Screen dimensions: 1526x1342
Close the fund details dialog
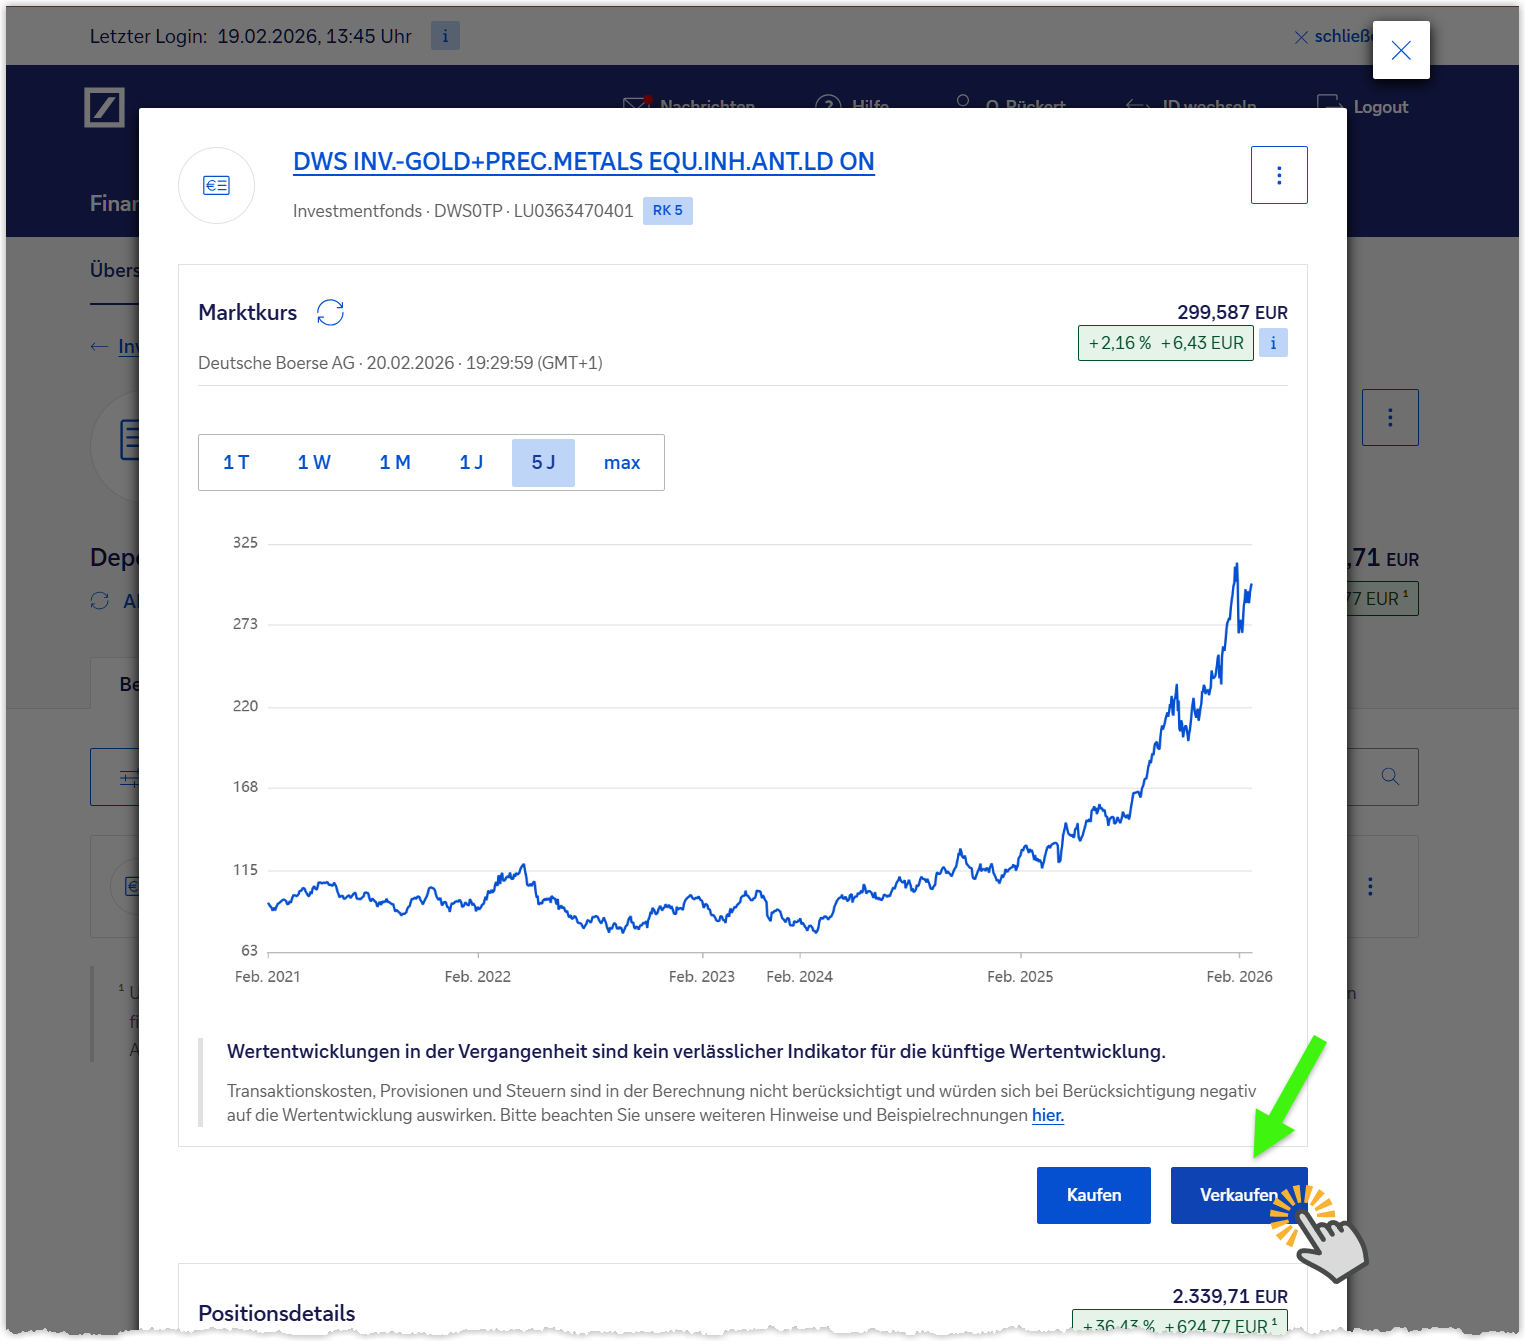(x=1400, y=50)
